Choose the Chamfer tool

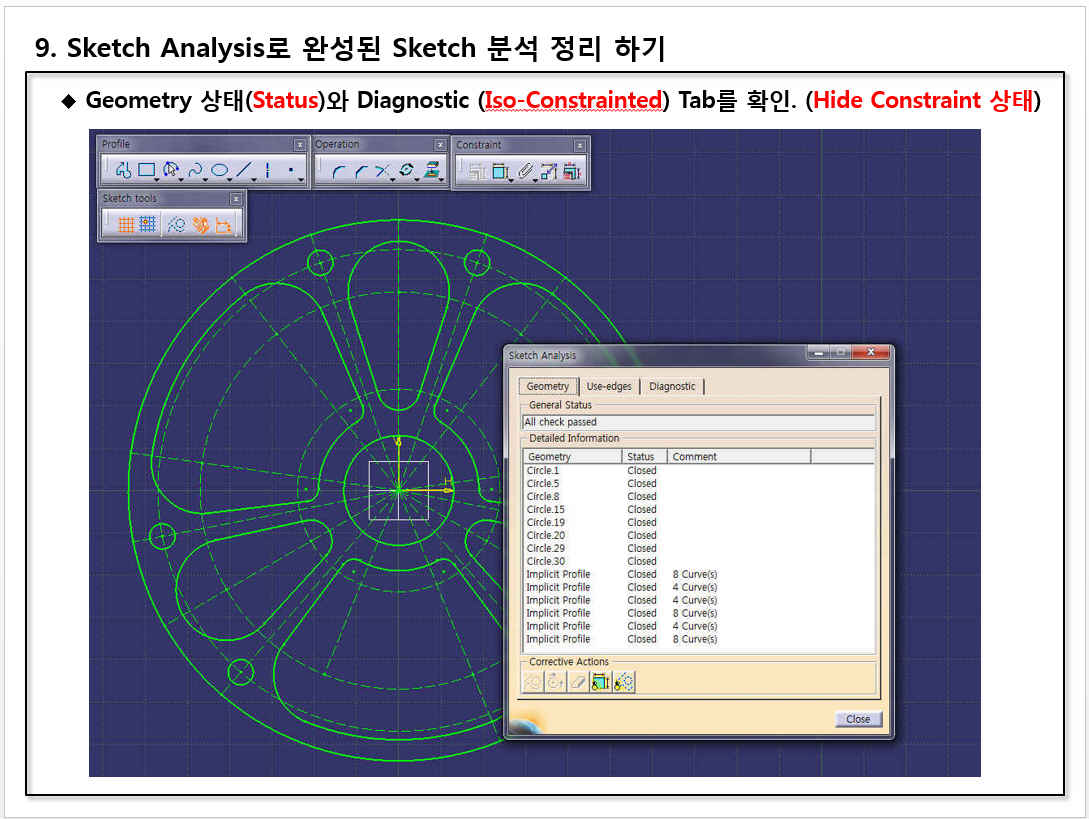(x=360, y=172)
